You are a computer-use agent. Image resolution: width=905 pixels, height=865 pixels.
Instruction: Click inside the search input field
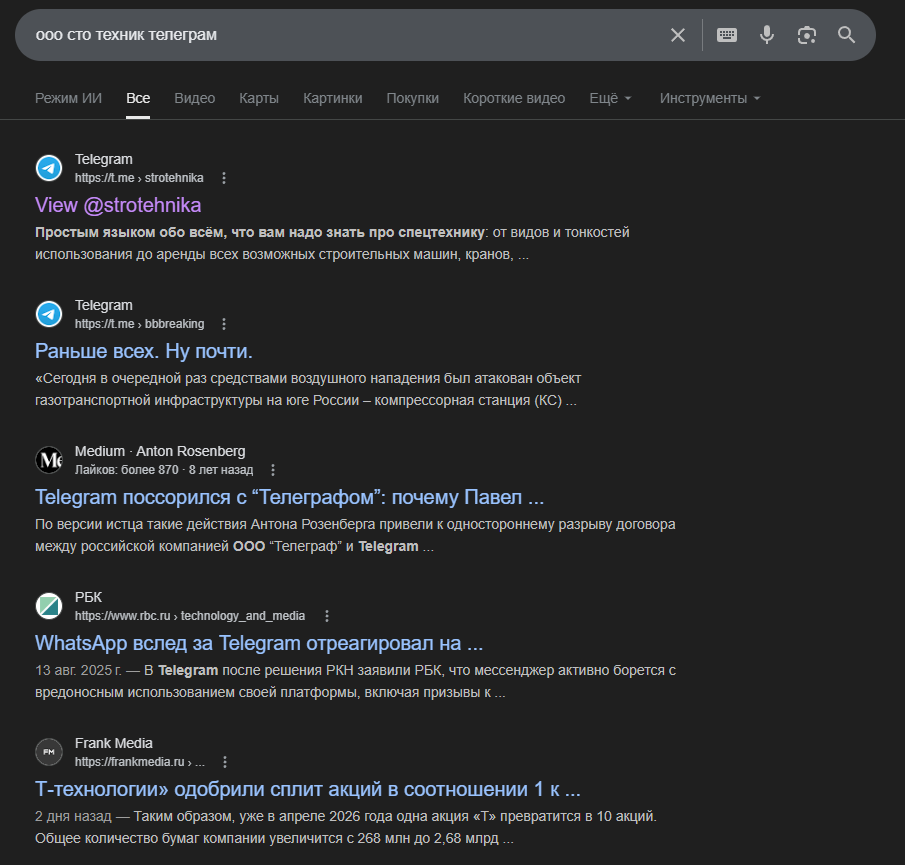click(x=300, y=35)
